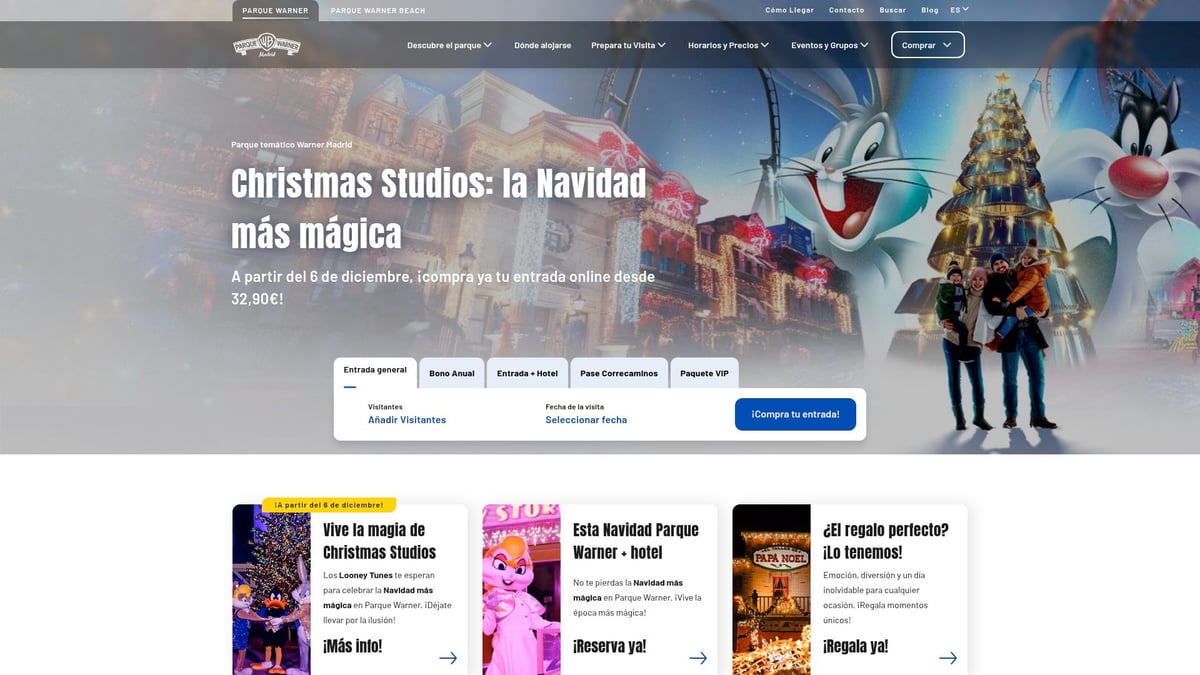Open the Contacto link
Screen dimensions: 1200x675
(x=846, y=10)
